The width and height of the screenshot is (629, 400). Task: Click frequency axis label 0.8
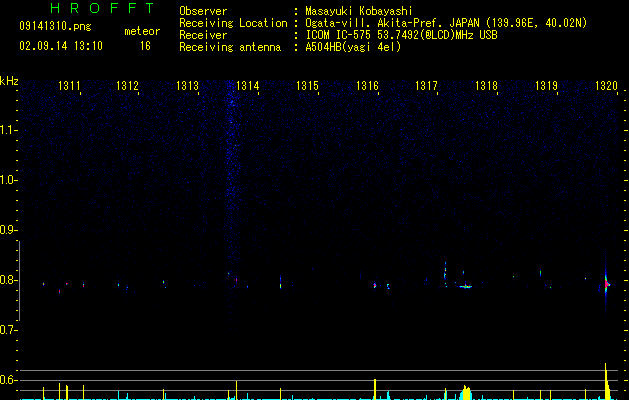(x=8, y=280)
